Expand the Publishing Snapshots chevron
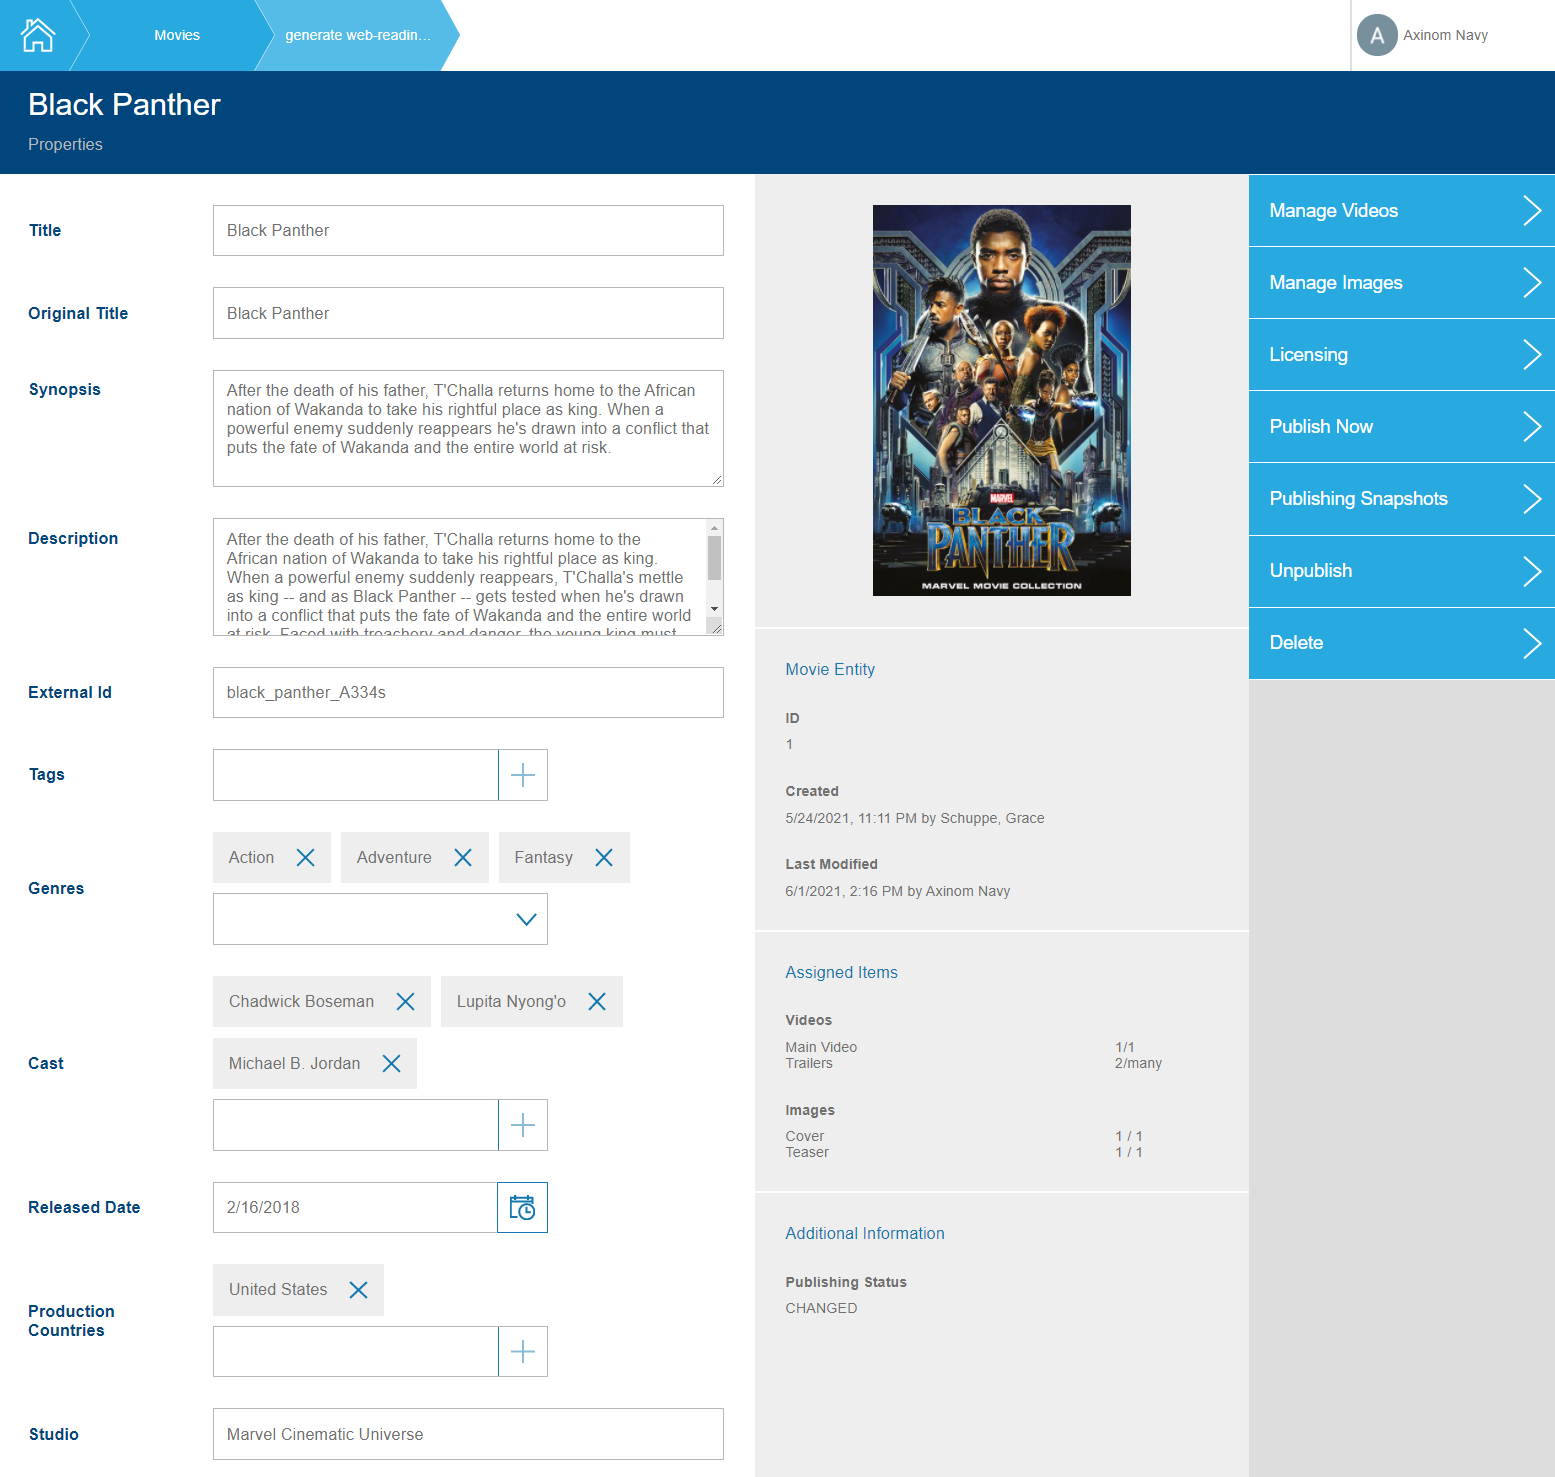1555x1477 pixels. [1531, 498]
